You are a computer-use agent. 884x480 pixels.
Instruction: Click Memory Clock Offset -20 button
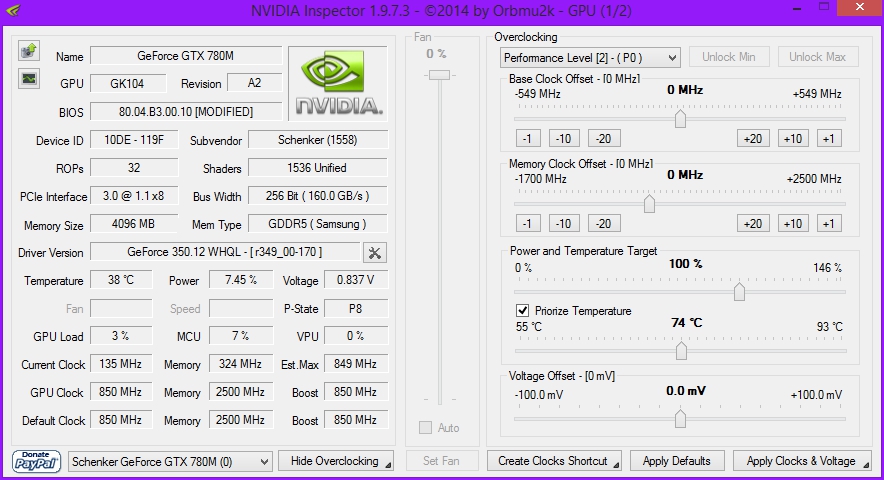pos(604,224)
